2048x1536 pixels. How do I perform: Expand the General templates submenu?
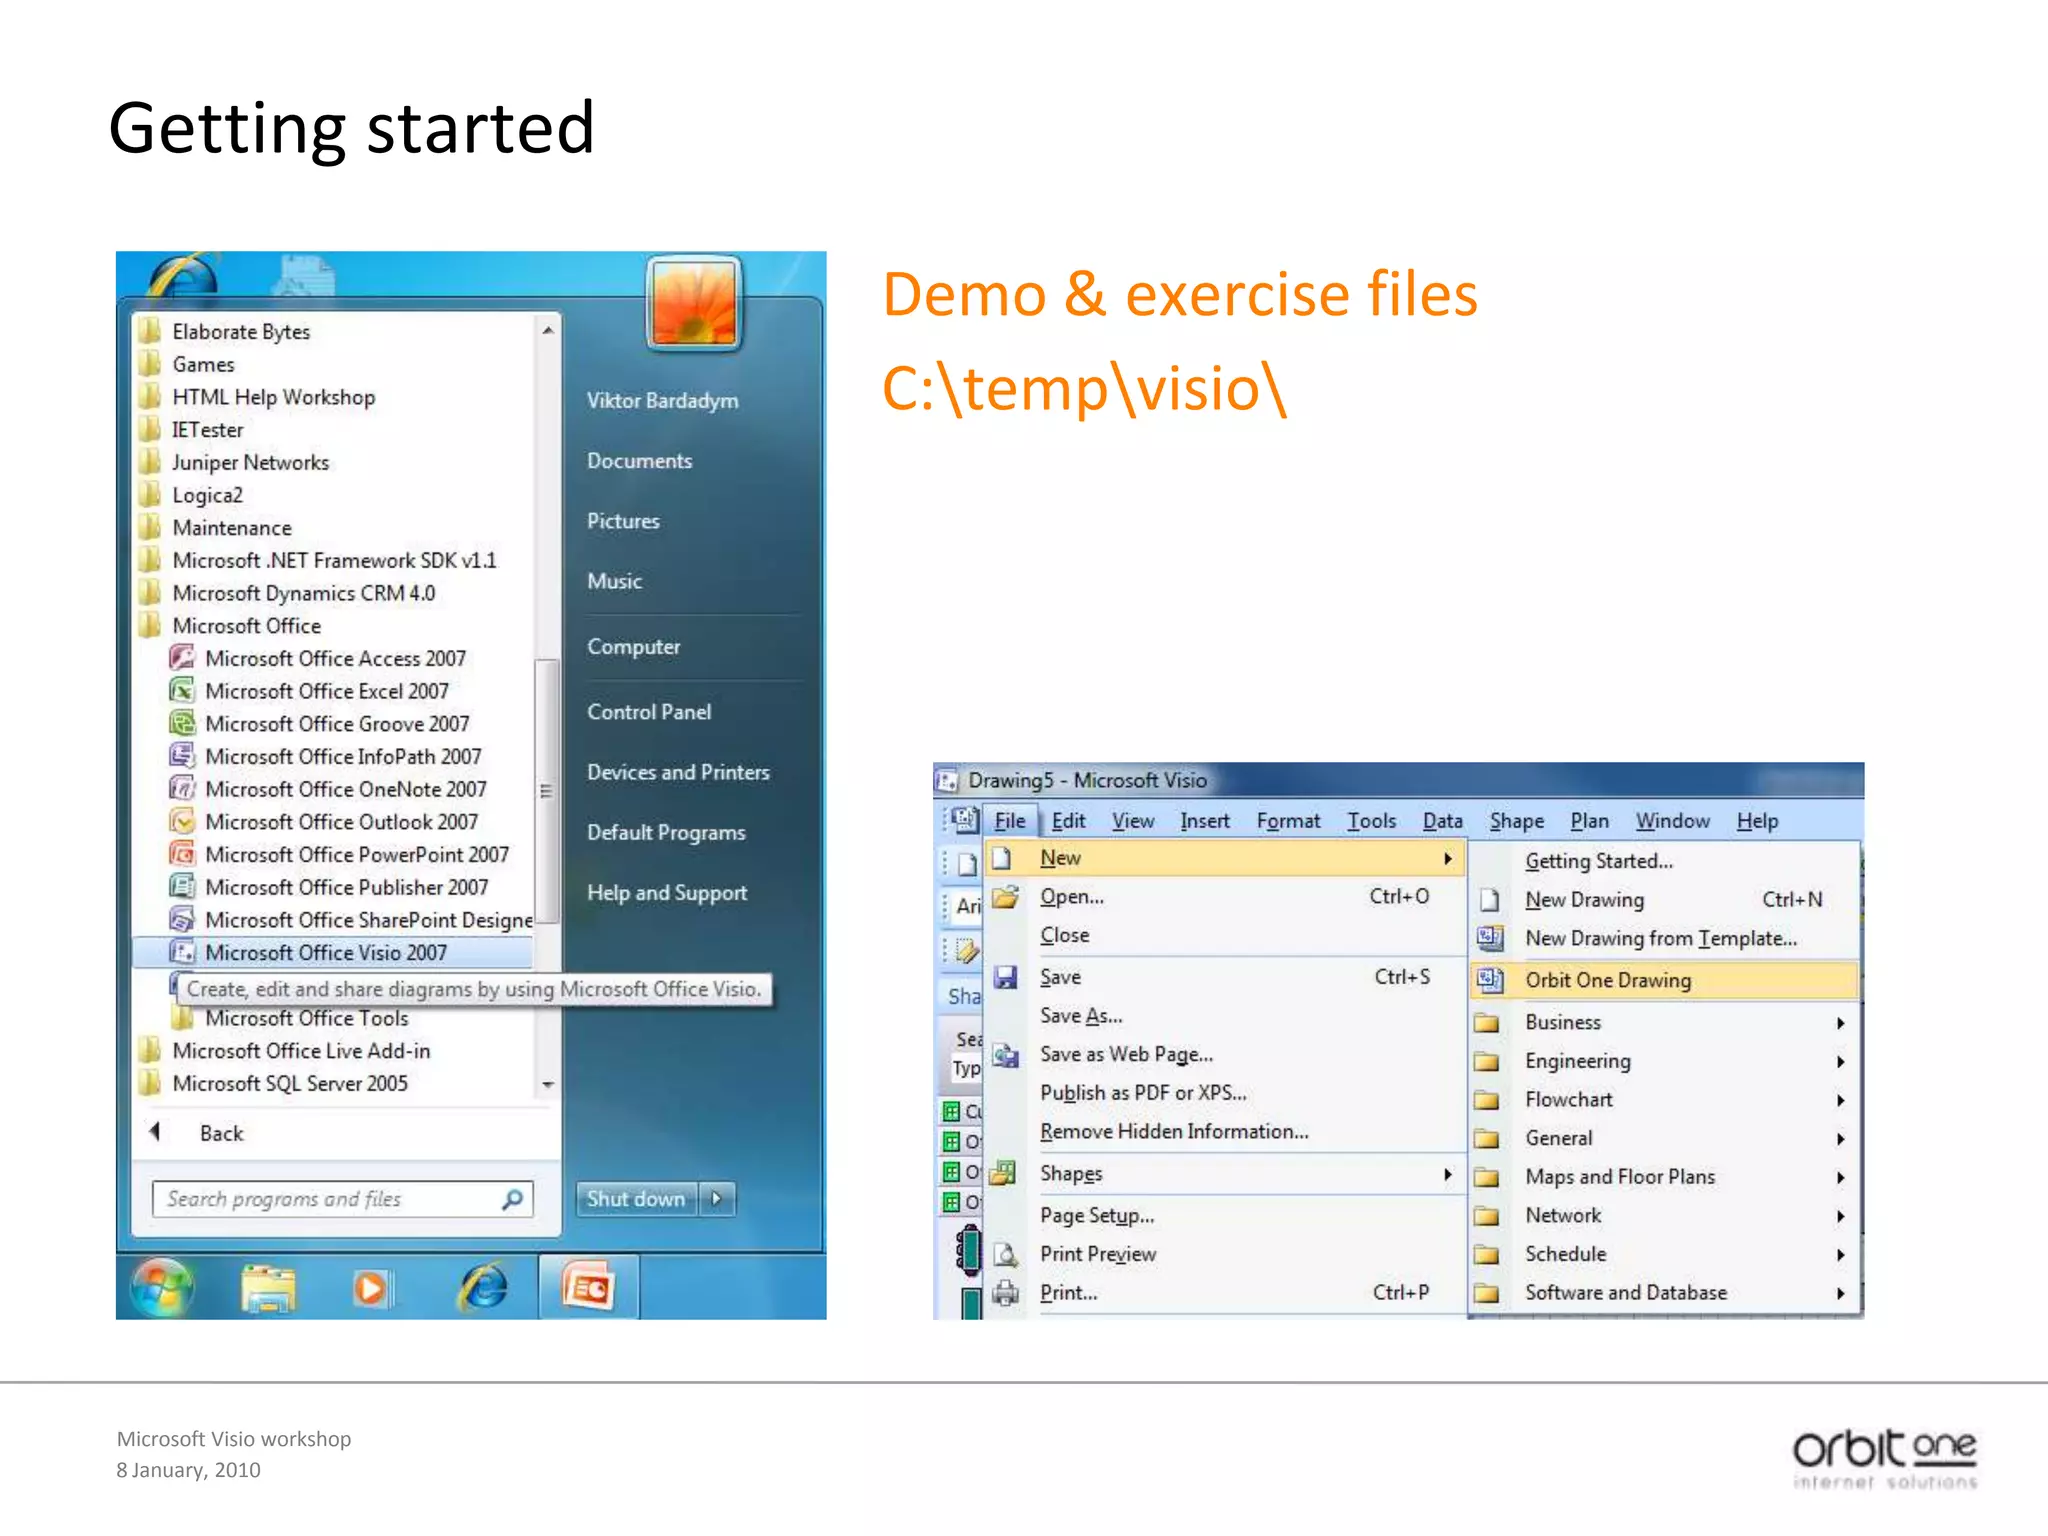pyautogui.click(x=1840, y=1139)
